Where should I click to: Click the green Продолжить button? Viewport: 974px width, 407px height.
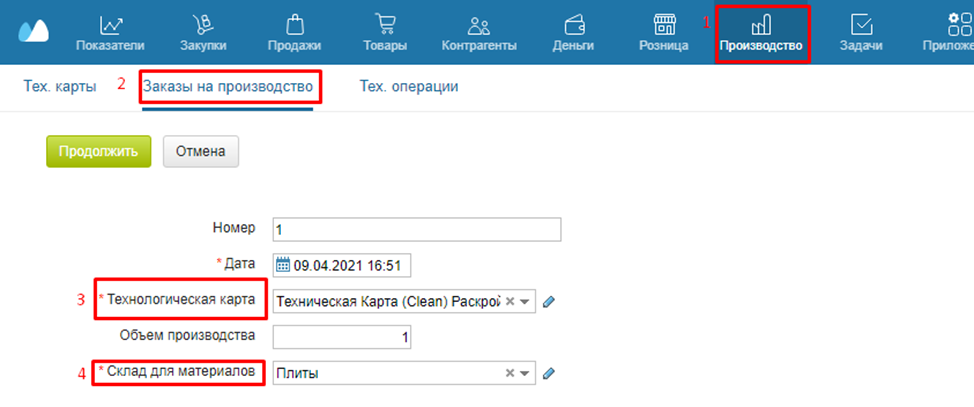coord(99,152)
